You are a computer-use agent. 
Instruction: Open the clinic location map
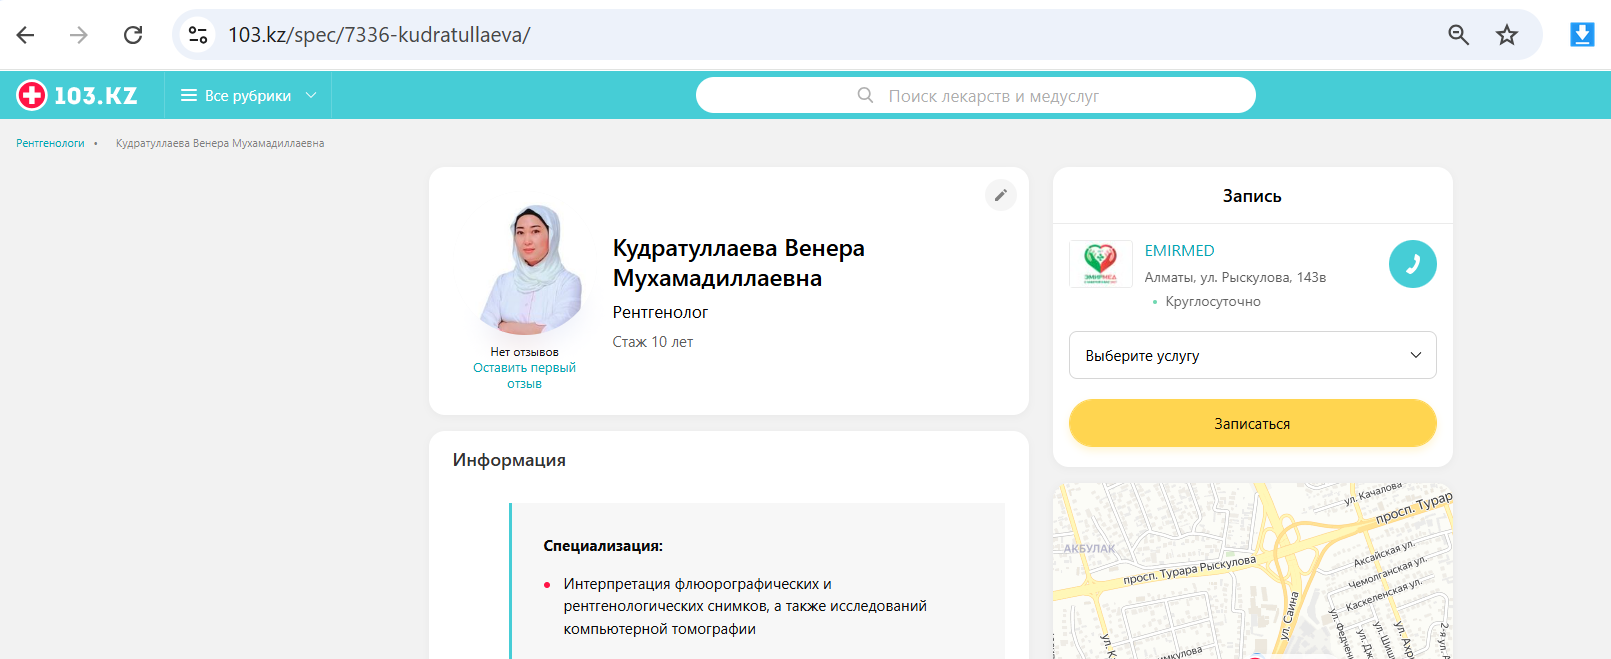(1253, 571)
